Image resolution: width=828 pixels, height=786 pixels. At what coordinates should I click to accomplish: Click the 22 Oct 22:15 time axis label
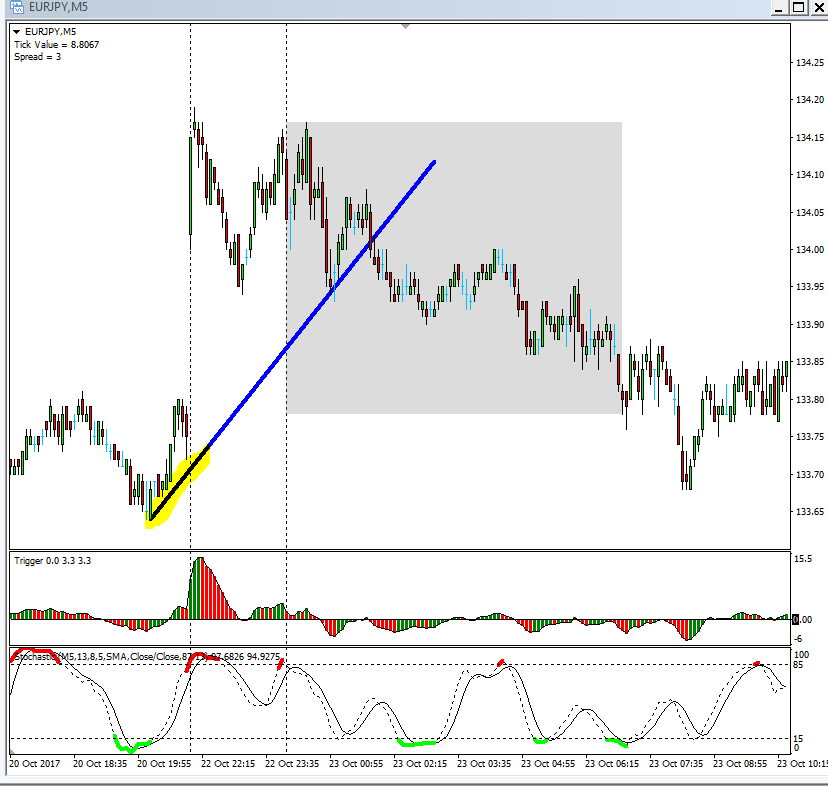[x=229, y=763]
